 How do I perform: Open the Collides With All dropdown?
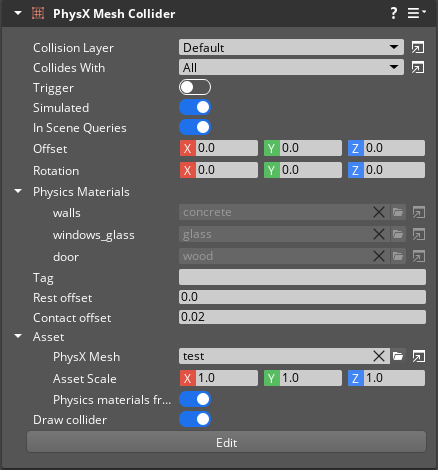(291, 67)
